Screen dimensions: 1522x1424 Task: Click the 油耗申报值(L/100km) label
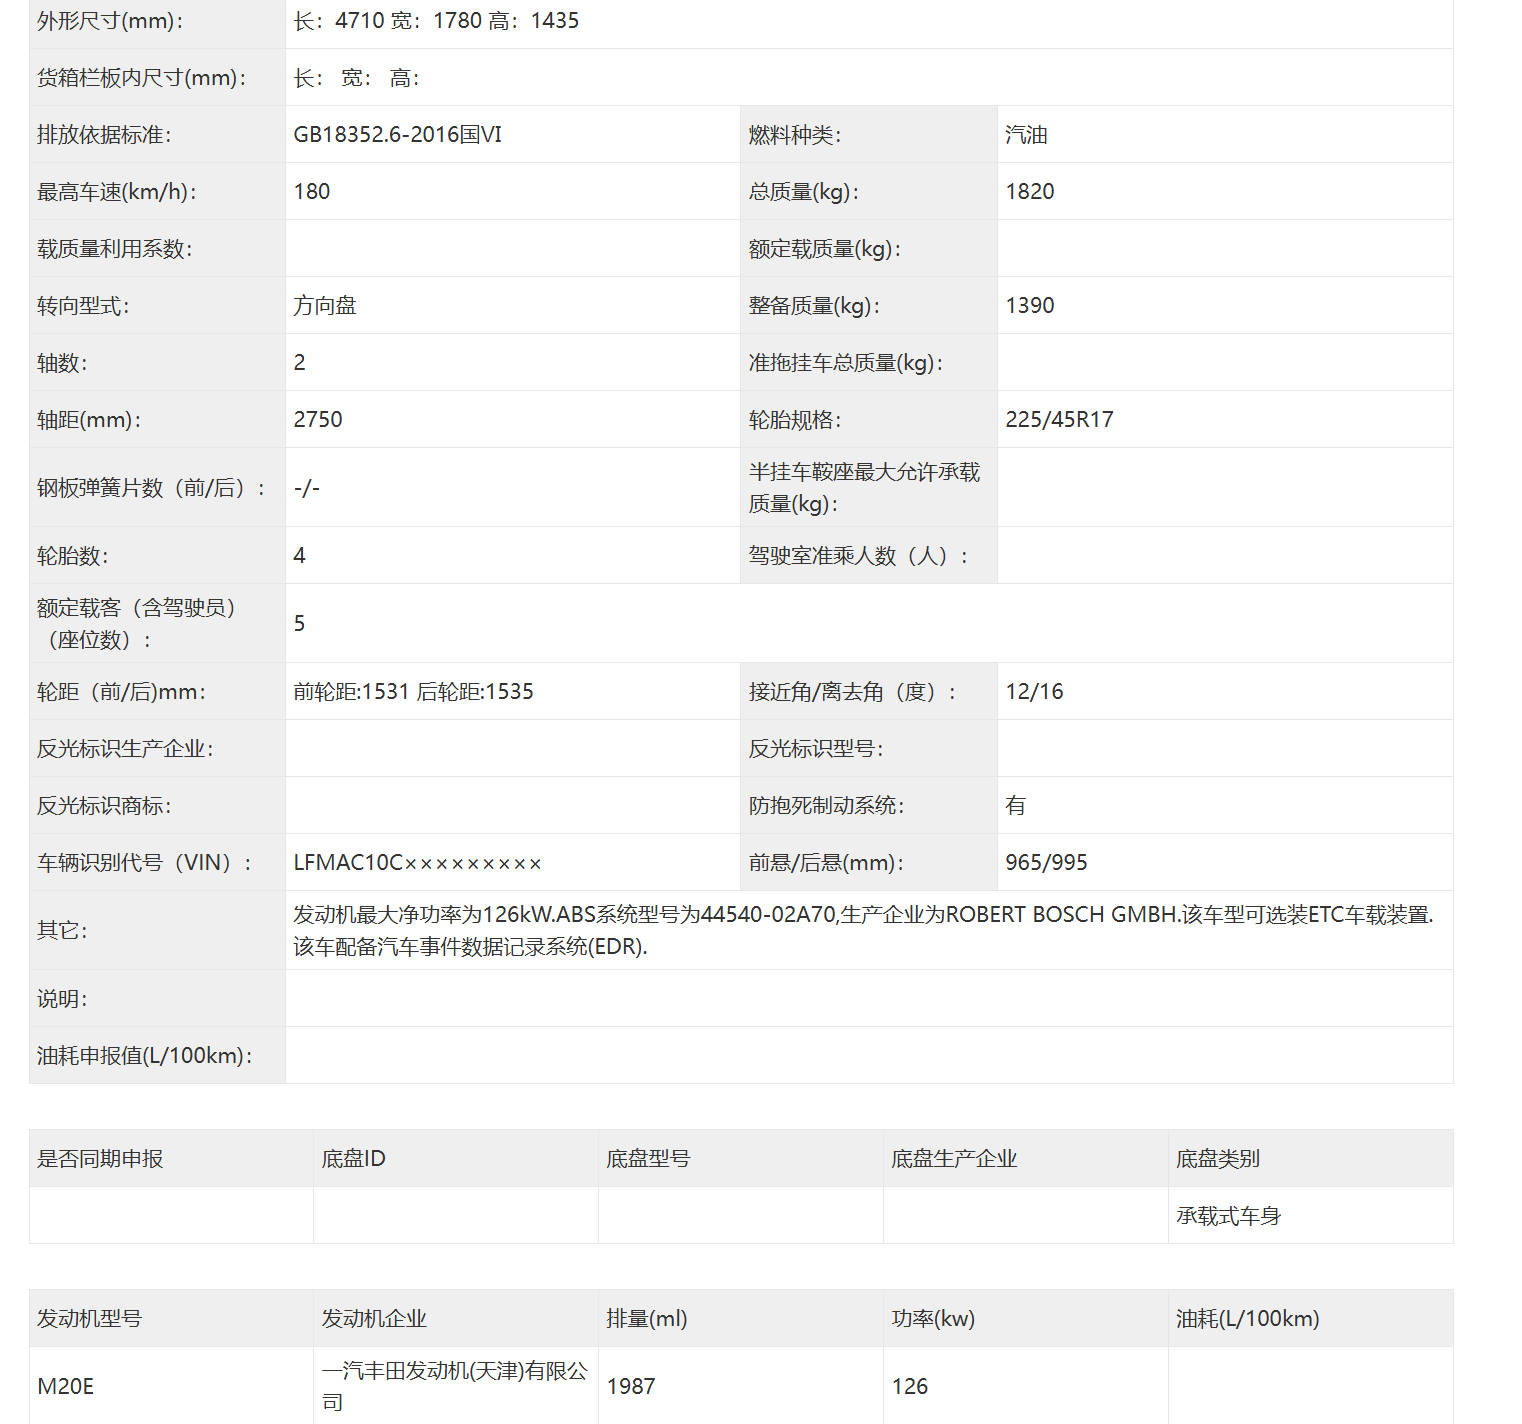click(x=145, y=1055)
